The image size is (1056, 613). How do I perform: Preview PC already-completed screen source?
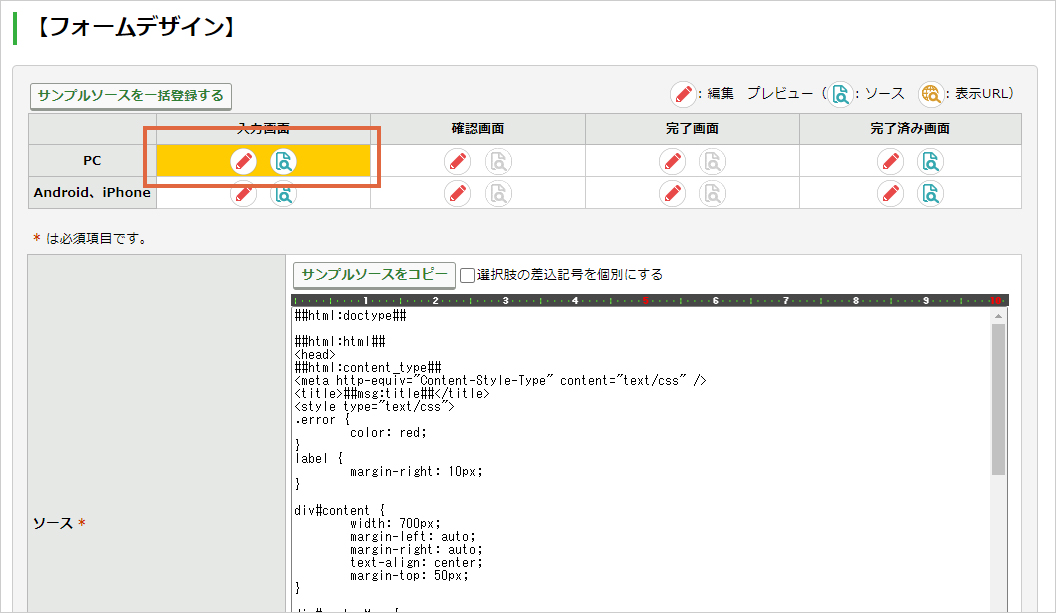pyautogui.click(x=931, y=162)
